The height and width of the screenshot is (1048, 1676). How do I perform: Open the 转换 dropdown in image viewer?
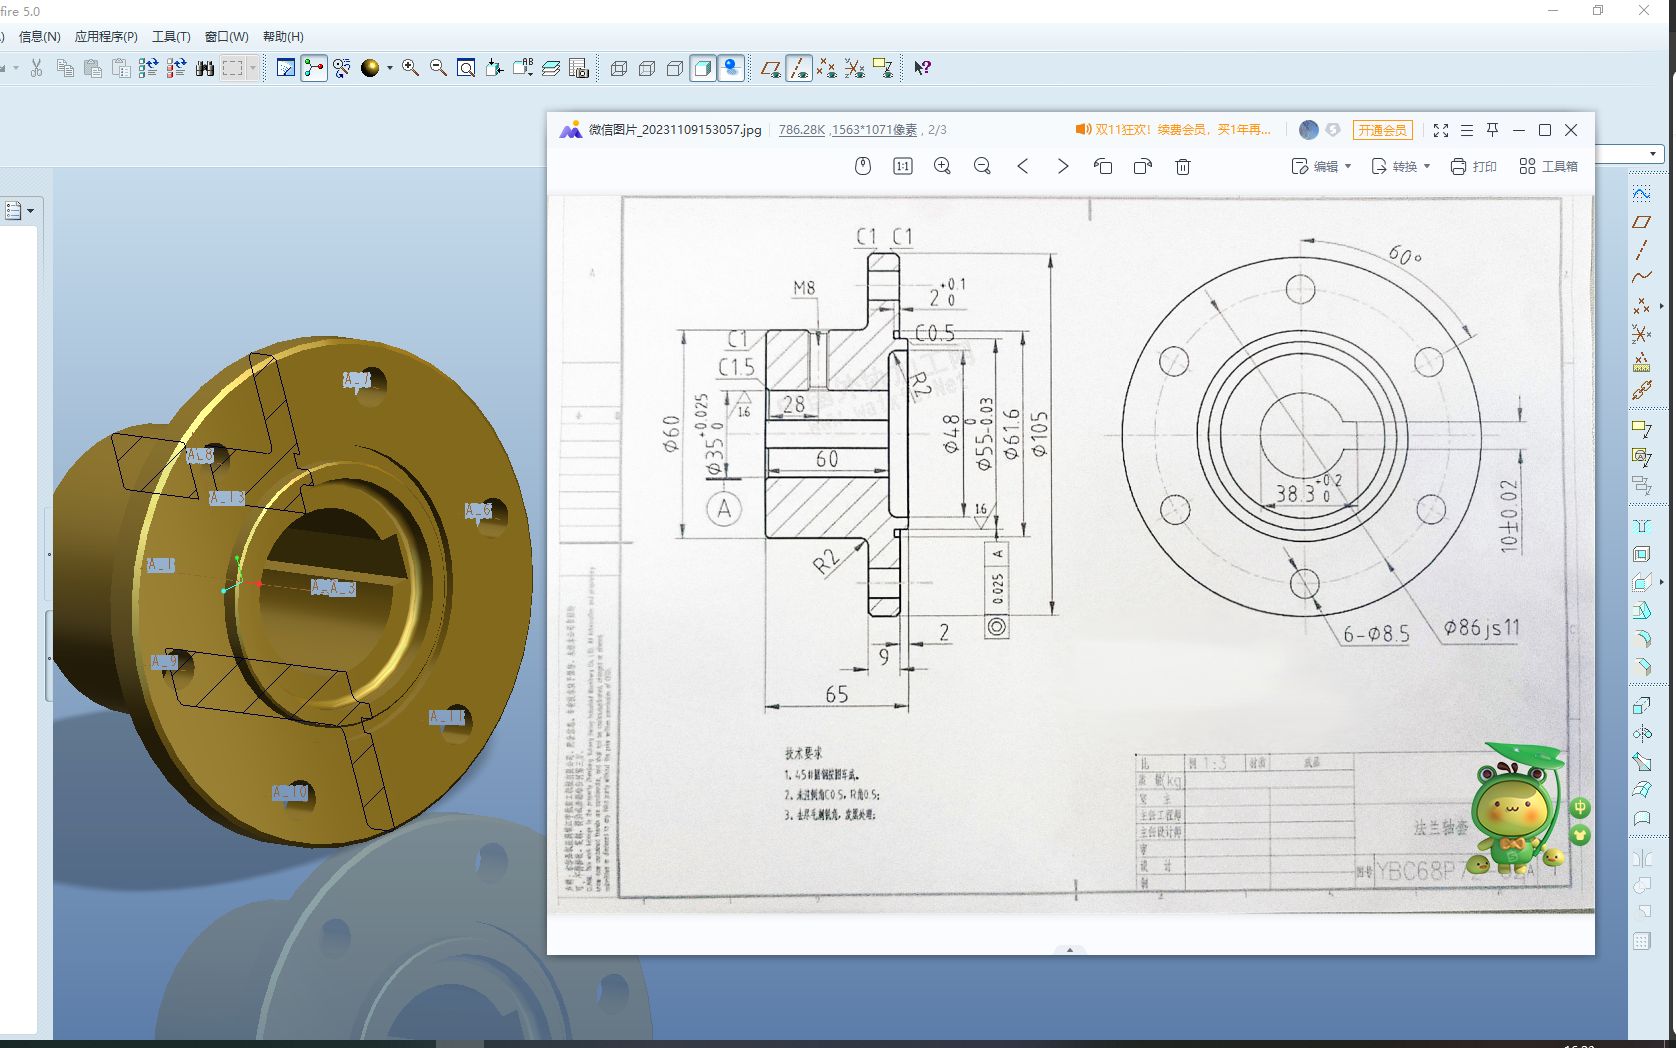point(1400,166)
